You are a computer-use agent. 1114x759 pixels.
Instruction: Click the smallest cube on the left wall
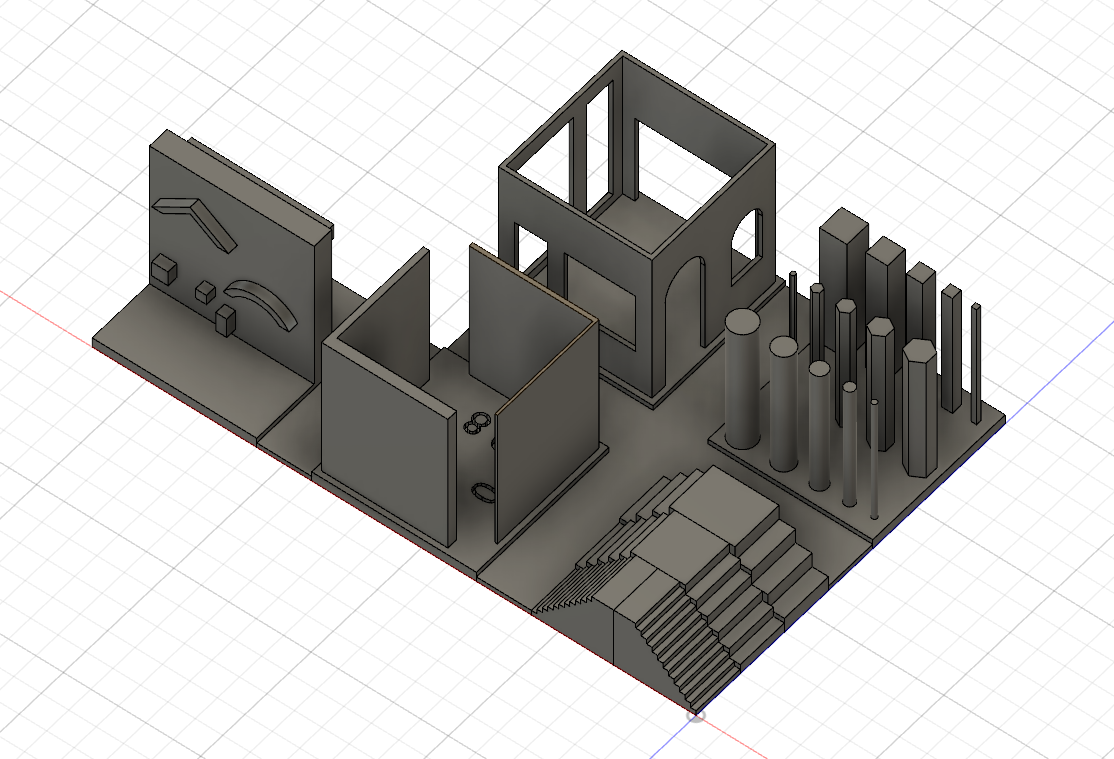click(x=205, y=292)
